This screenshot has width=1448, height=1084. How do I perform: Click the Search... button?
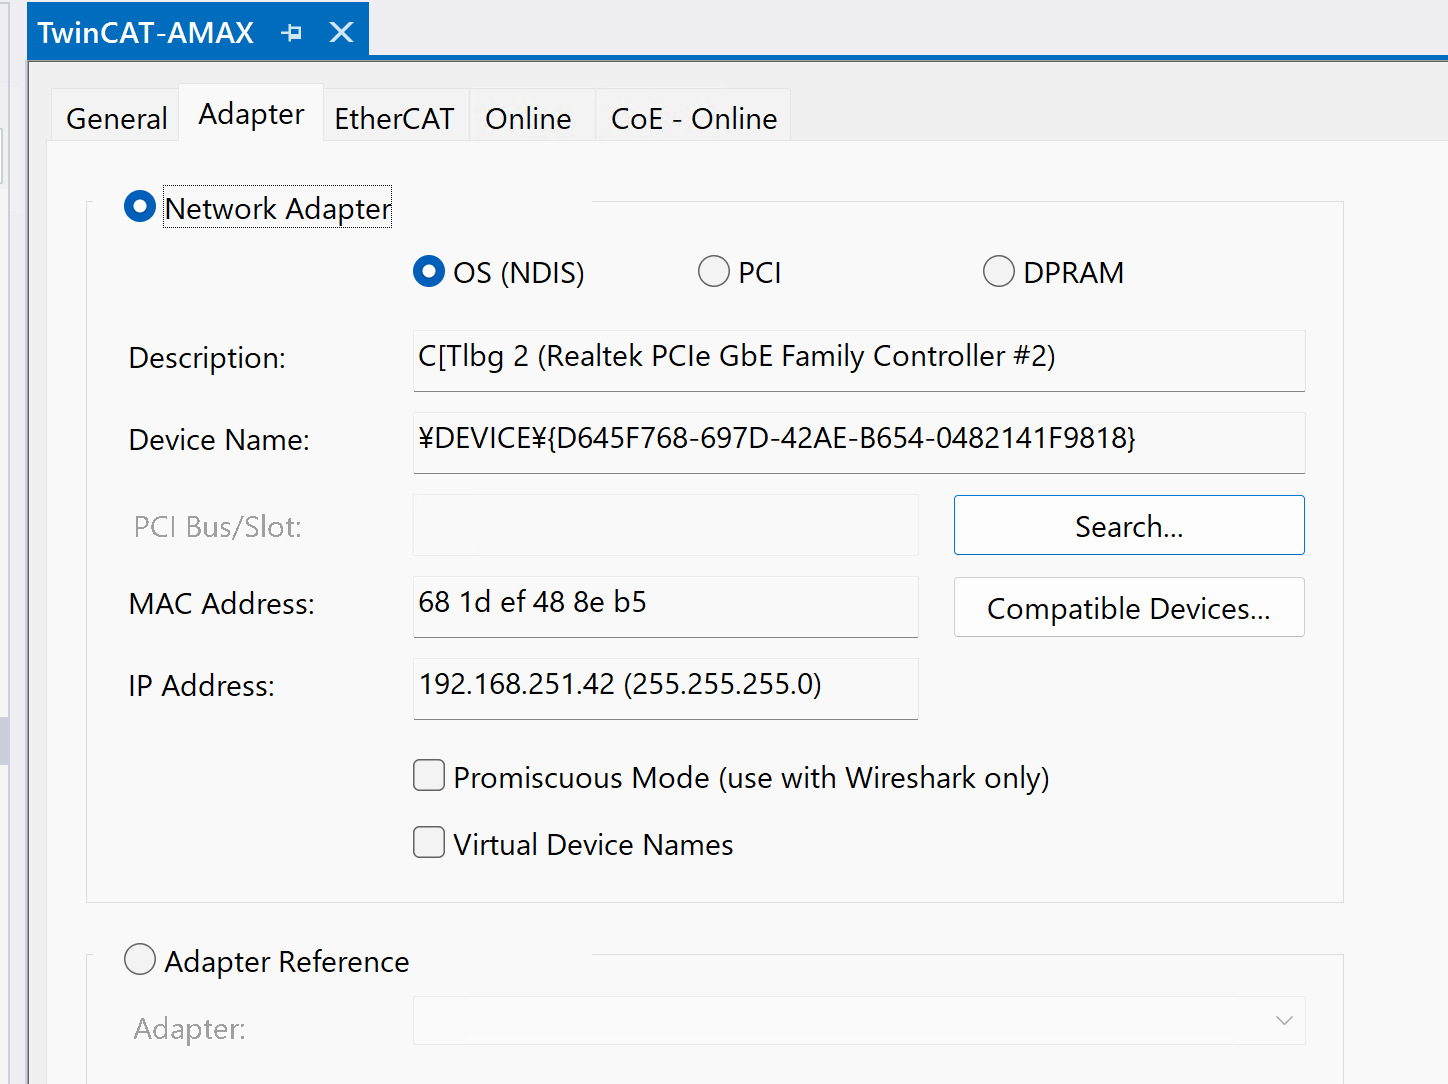(1128, 525)
